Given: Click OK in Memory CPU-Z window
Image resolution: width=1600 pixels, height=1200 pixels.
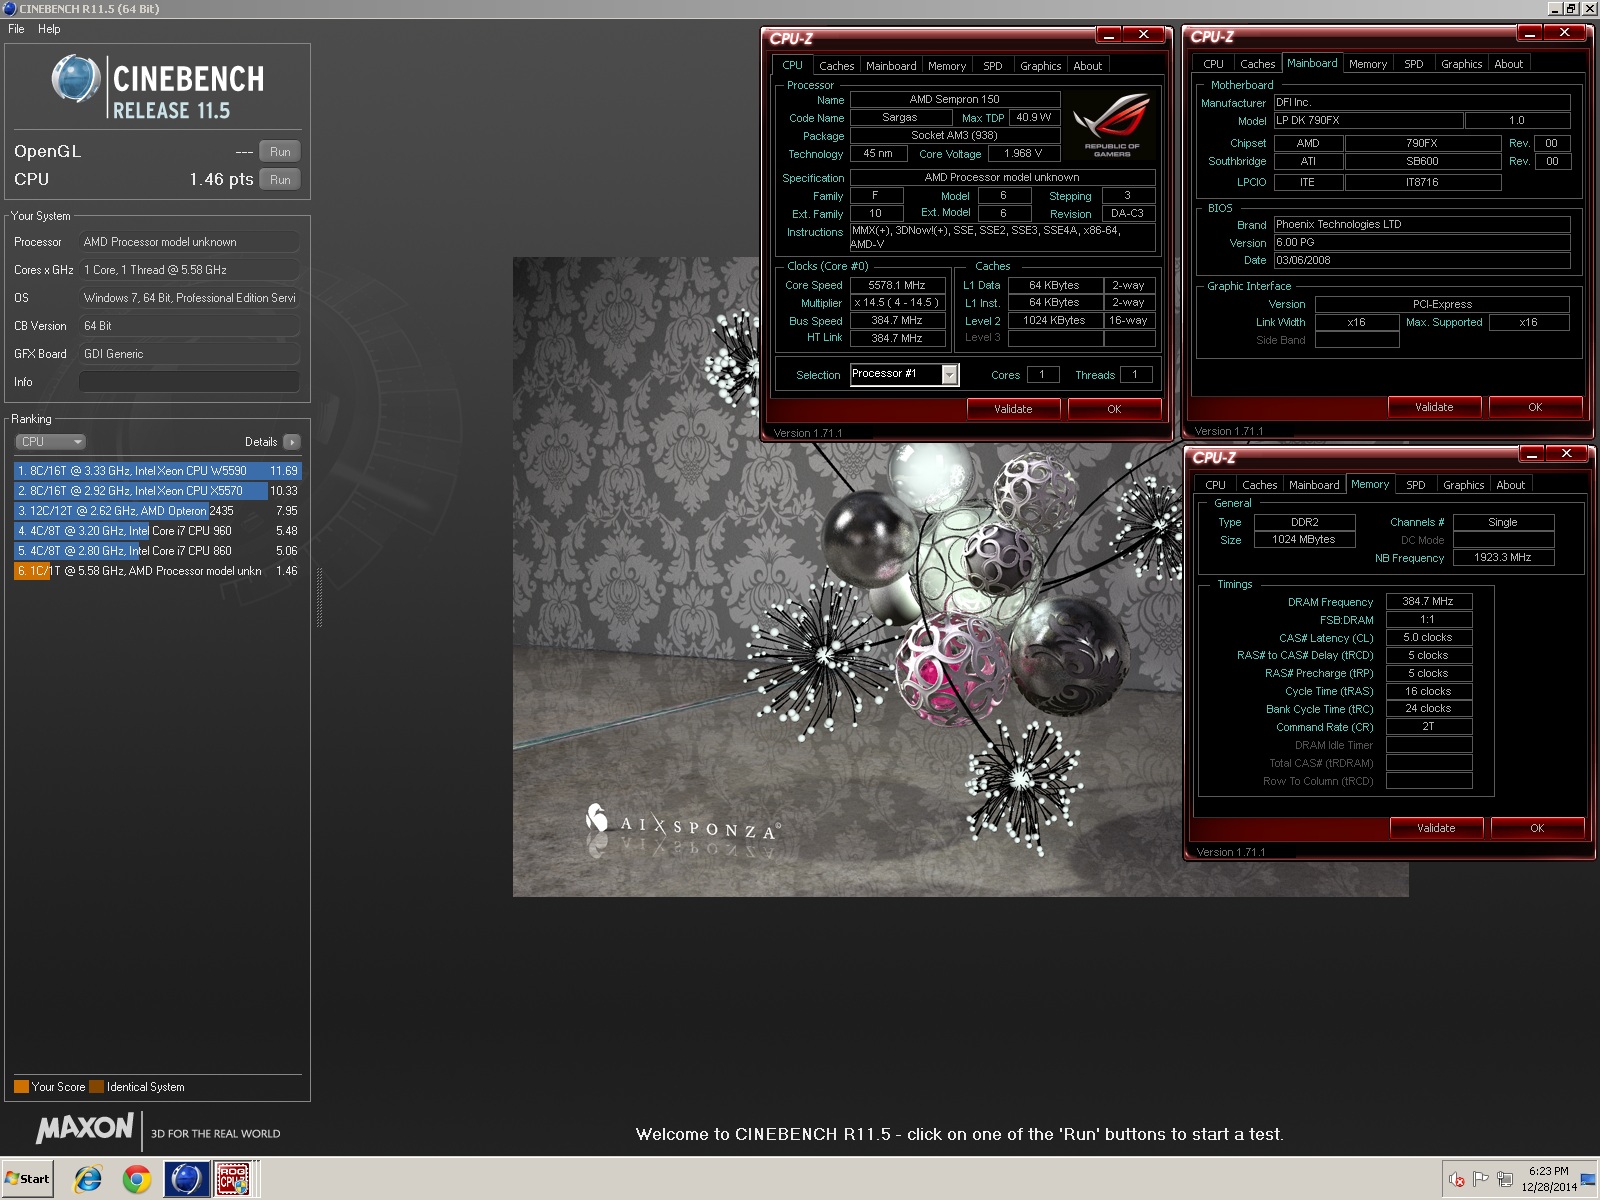Looking at the screenshot, I should [1537, 828].
